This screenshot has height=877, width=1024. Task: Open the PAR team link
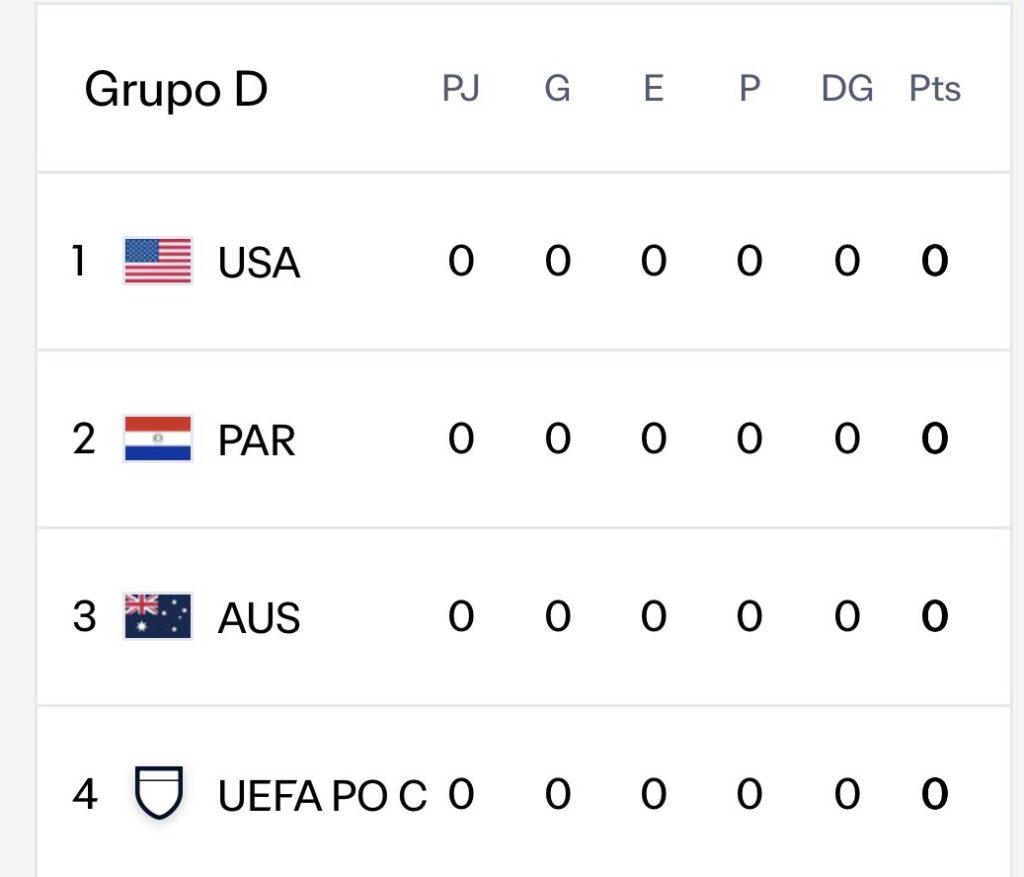(256, 440)
